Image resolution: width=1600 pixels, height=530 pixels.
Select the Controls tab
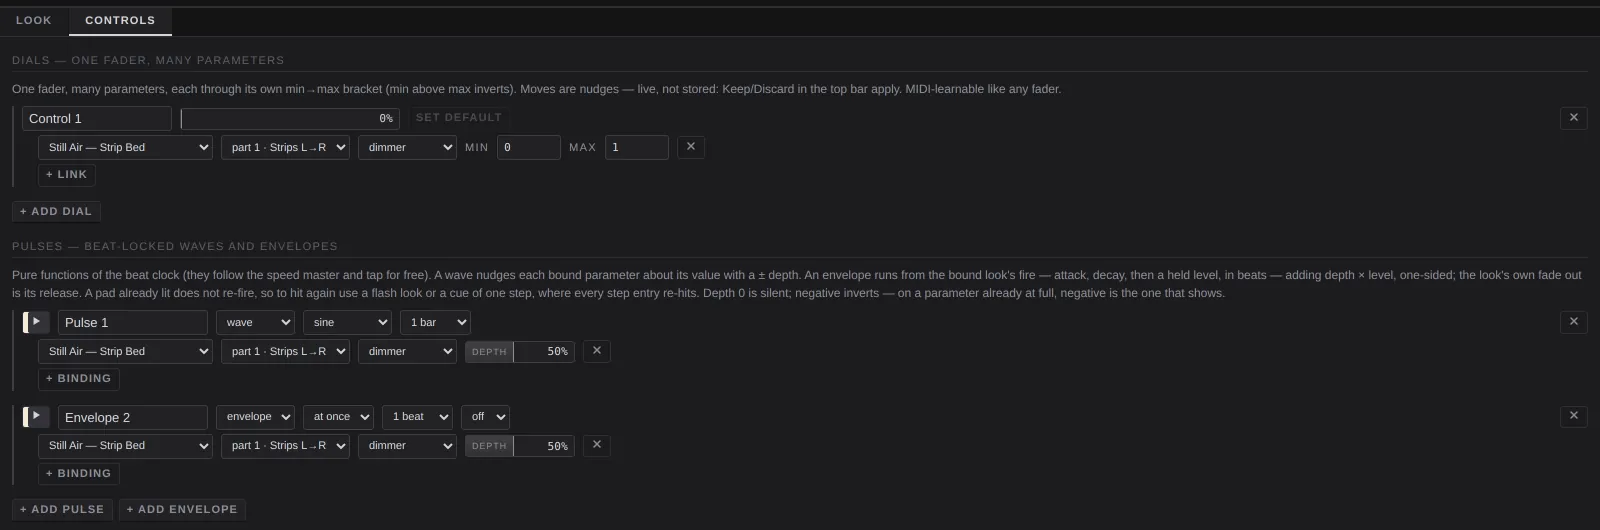pos(120,20)
